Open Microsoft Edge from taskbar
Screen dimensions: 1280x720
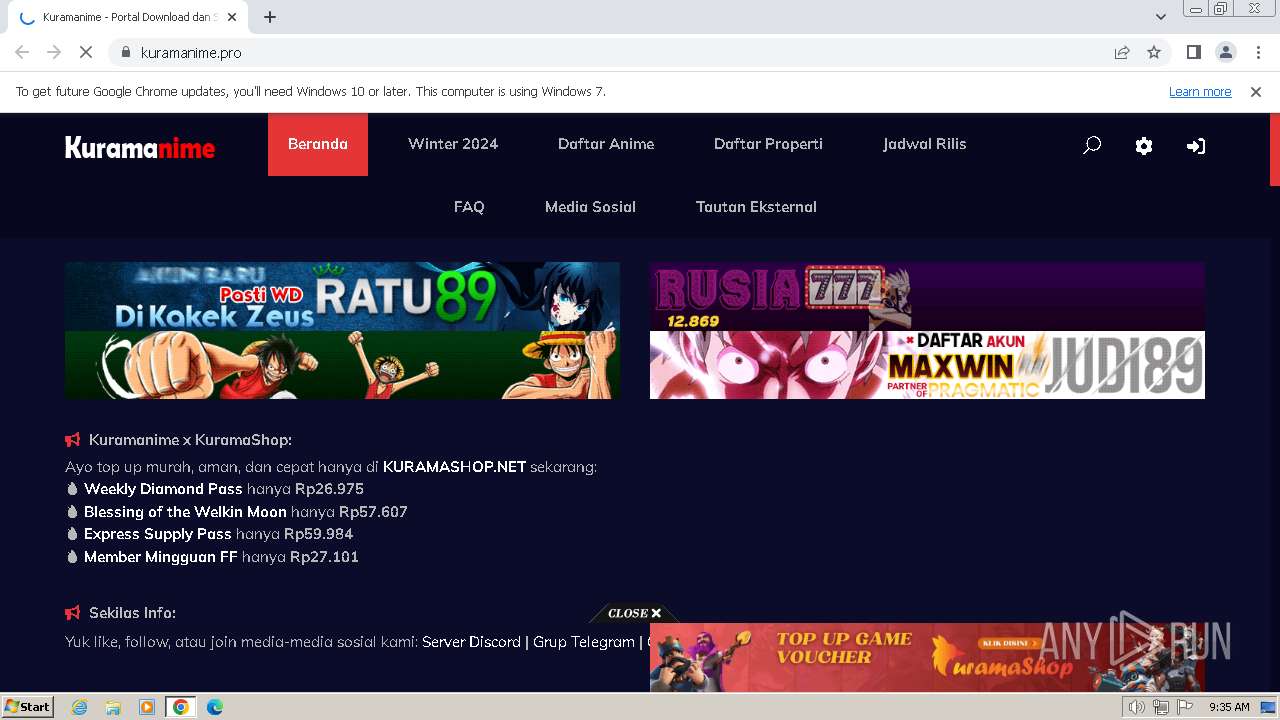[x=215, y=707]
